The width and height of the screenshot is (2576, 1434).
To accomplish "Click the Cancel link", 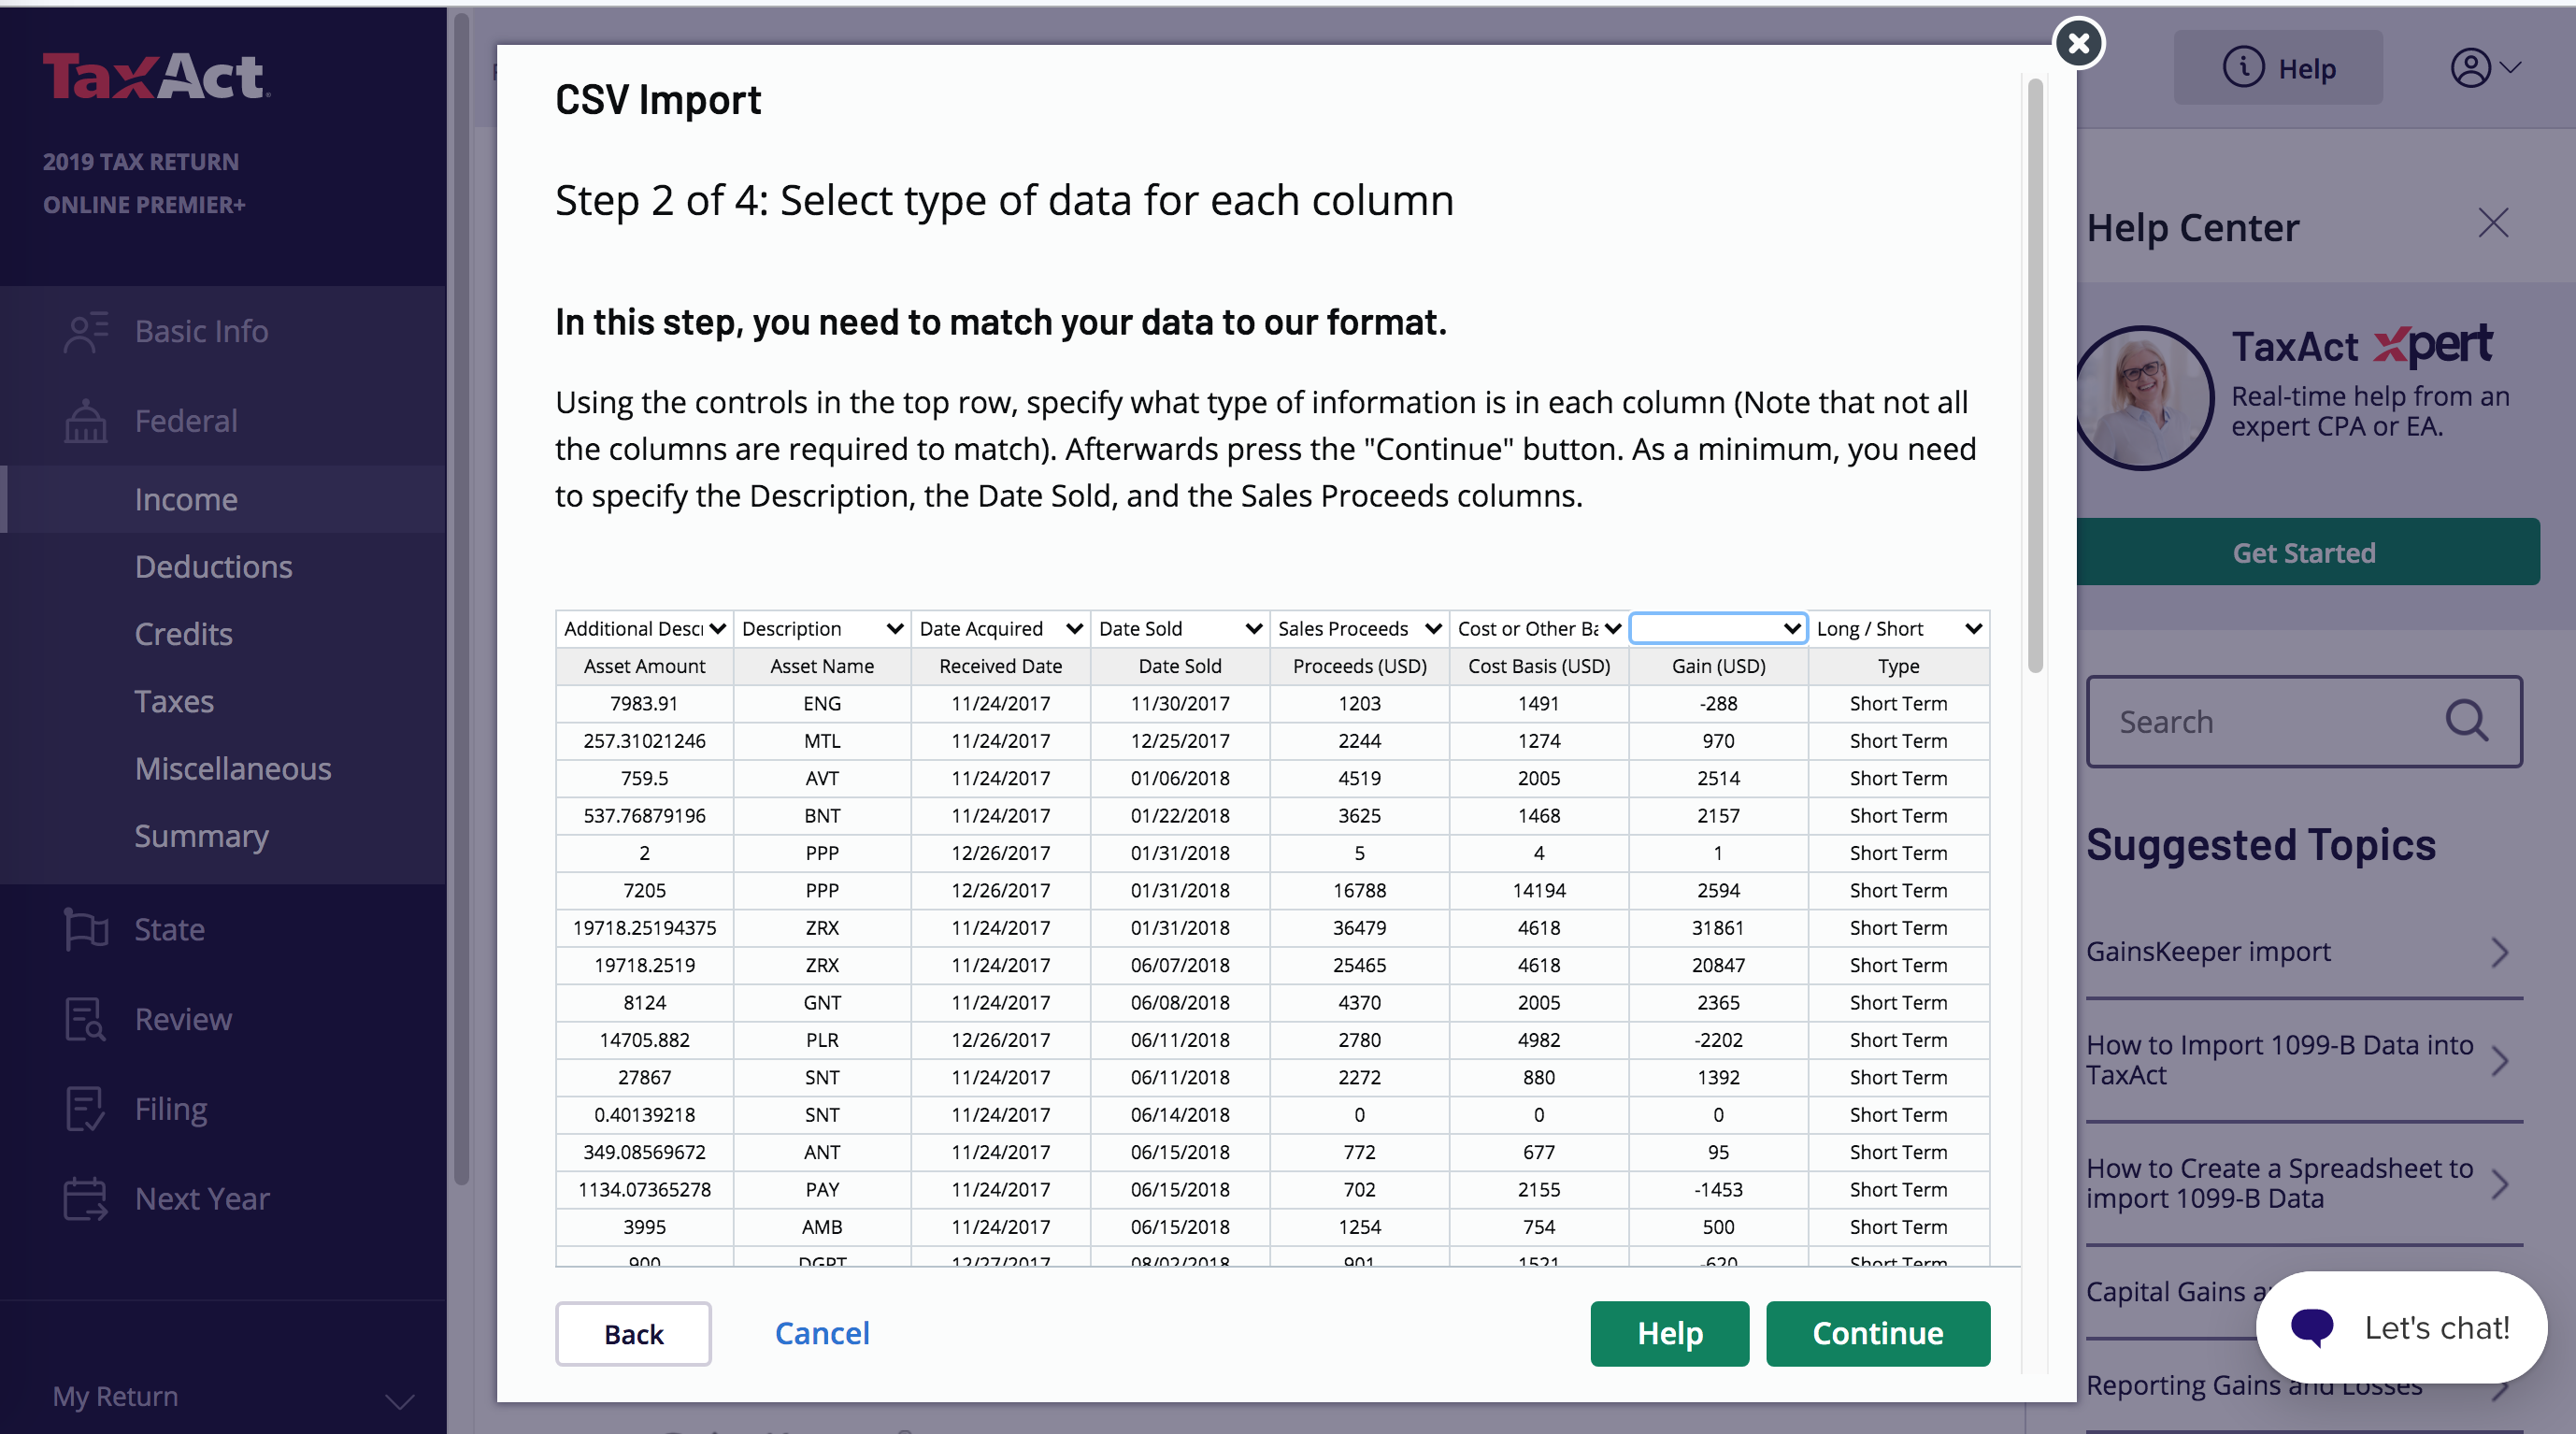I will point(822,1333).
